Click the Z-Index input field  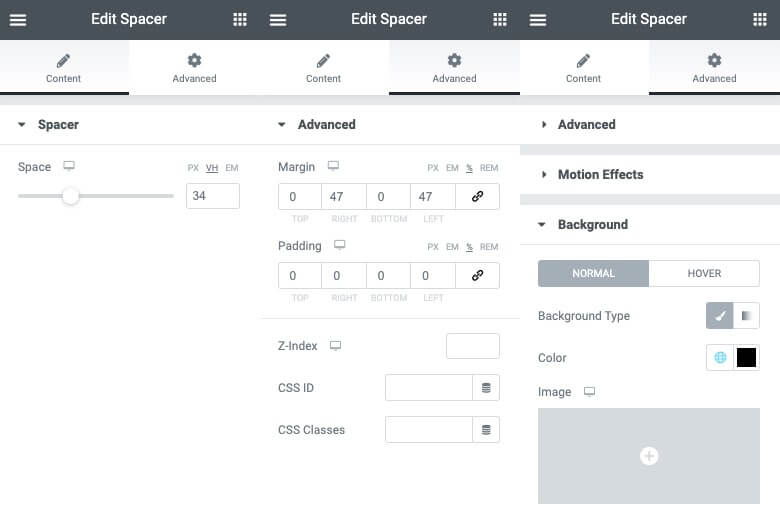click(473, 346)
